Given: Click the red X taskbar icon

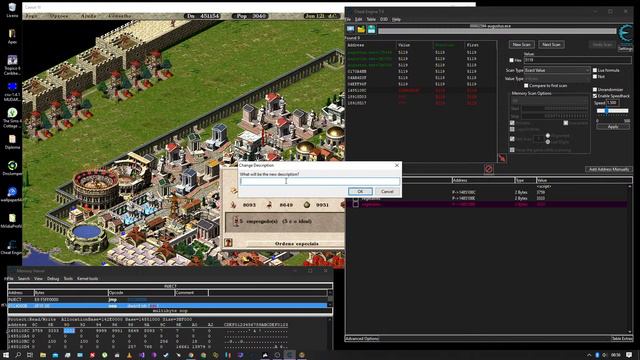Looking at the screenshot, I should pyautogui.click(x=93, y=355).
